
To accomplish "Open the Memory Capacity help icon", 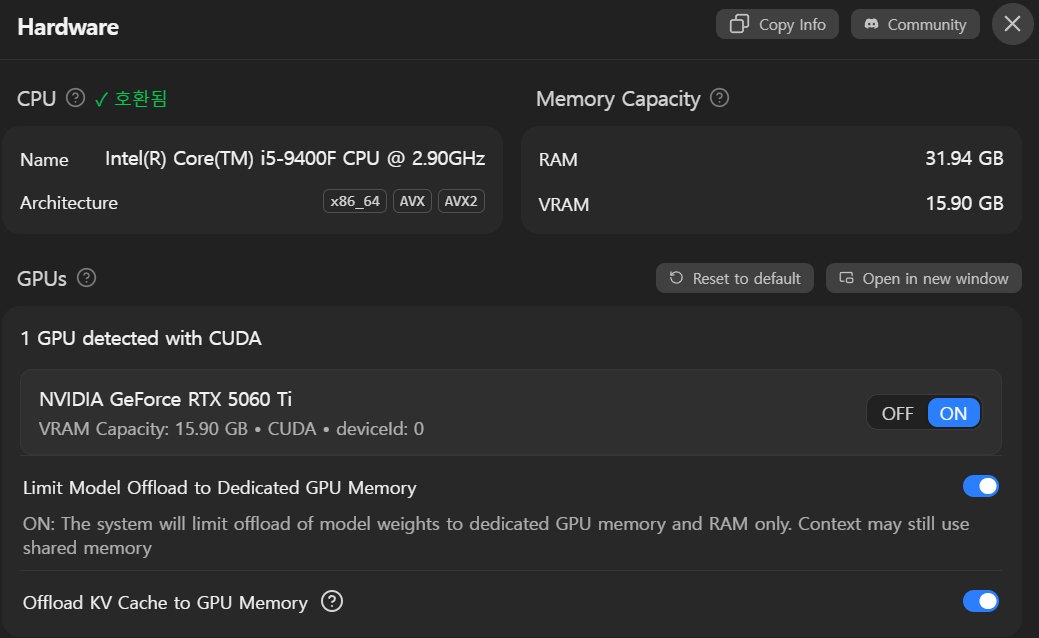I will pos(720,98).
